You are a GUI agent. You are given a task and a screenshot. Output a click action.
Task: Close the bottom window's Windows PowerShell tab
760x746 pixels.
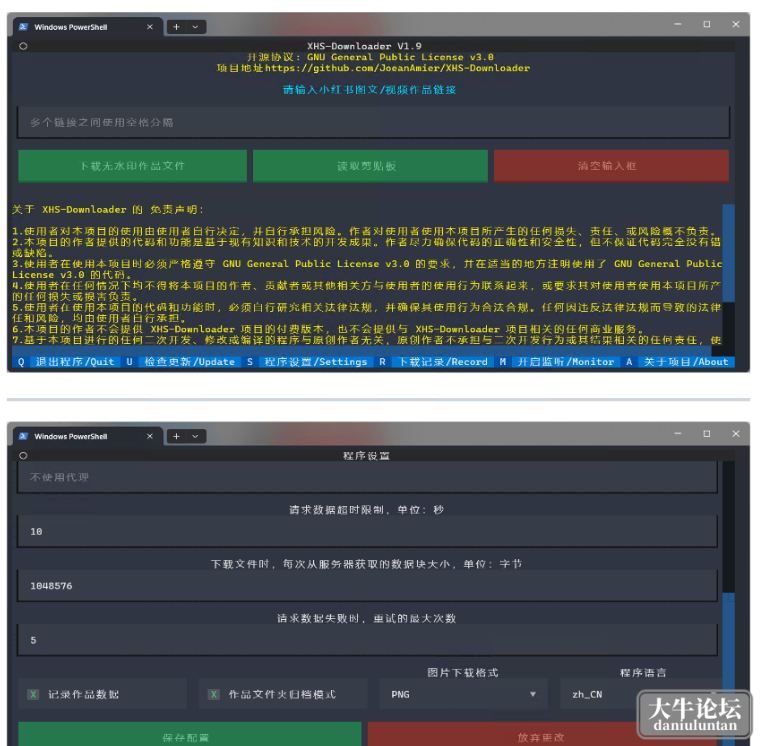tap(150, 436)
